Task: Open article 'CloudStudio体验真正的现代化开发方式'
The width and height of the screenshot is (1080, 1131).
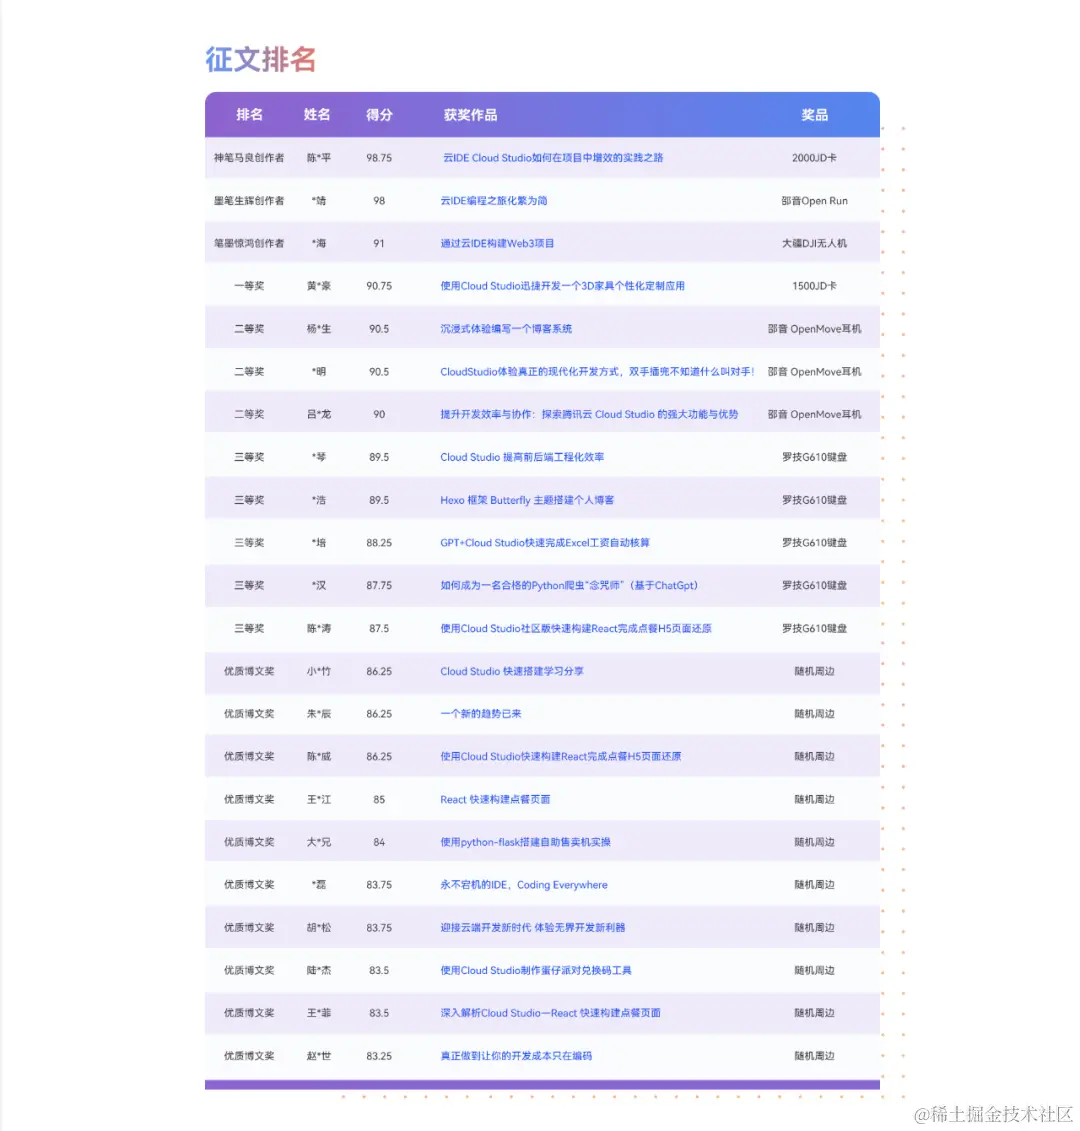Action: tap(597, 372)
